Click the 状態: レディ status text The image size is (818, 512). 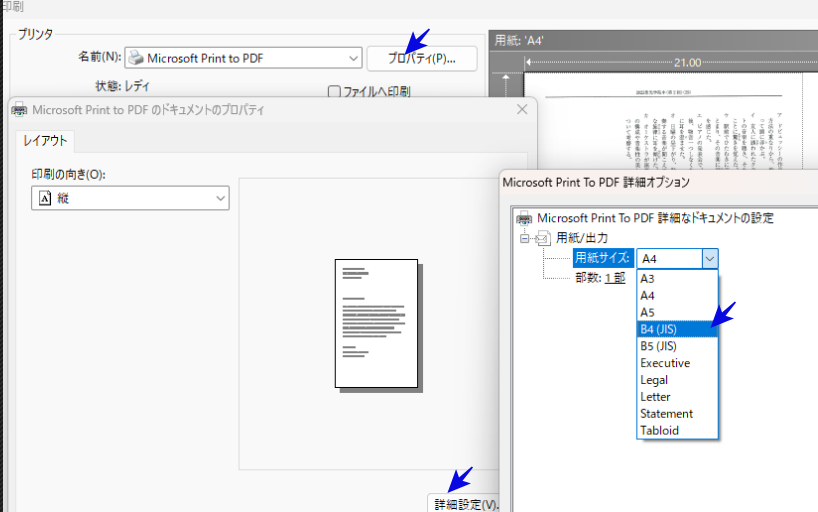pyautogui.click(x=122, y=86)
